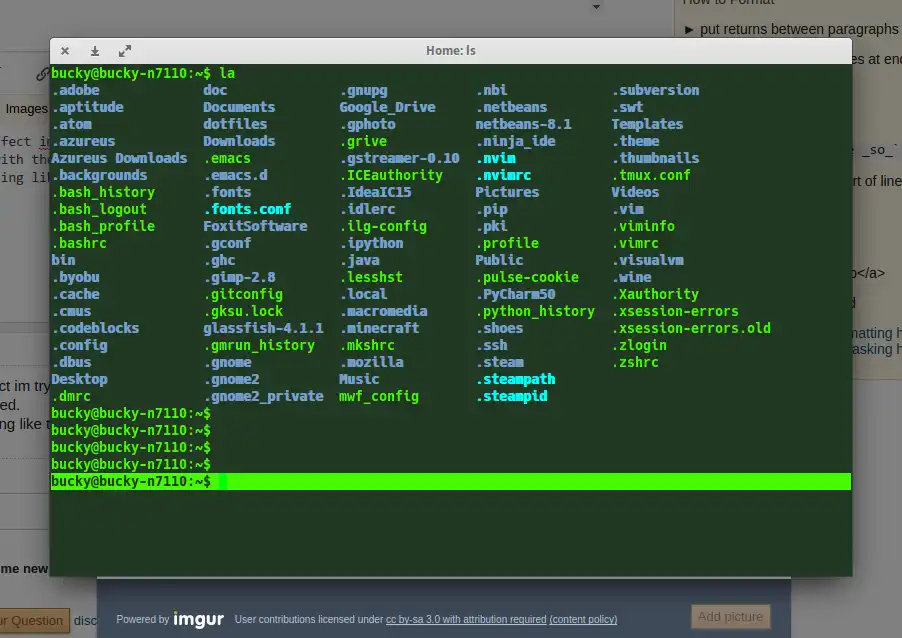Download the image using the download arrow icon
Image resolution: width=902 pixels, height=638 pixels.
tap(95, 51)
